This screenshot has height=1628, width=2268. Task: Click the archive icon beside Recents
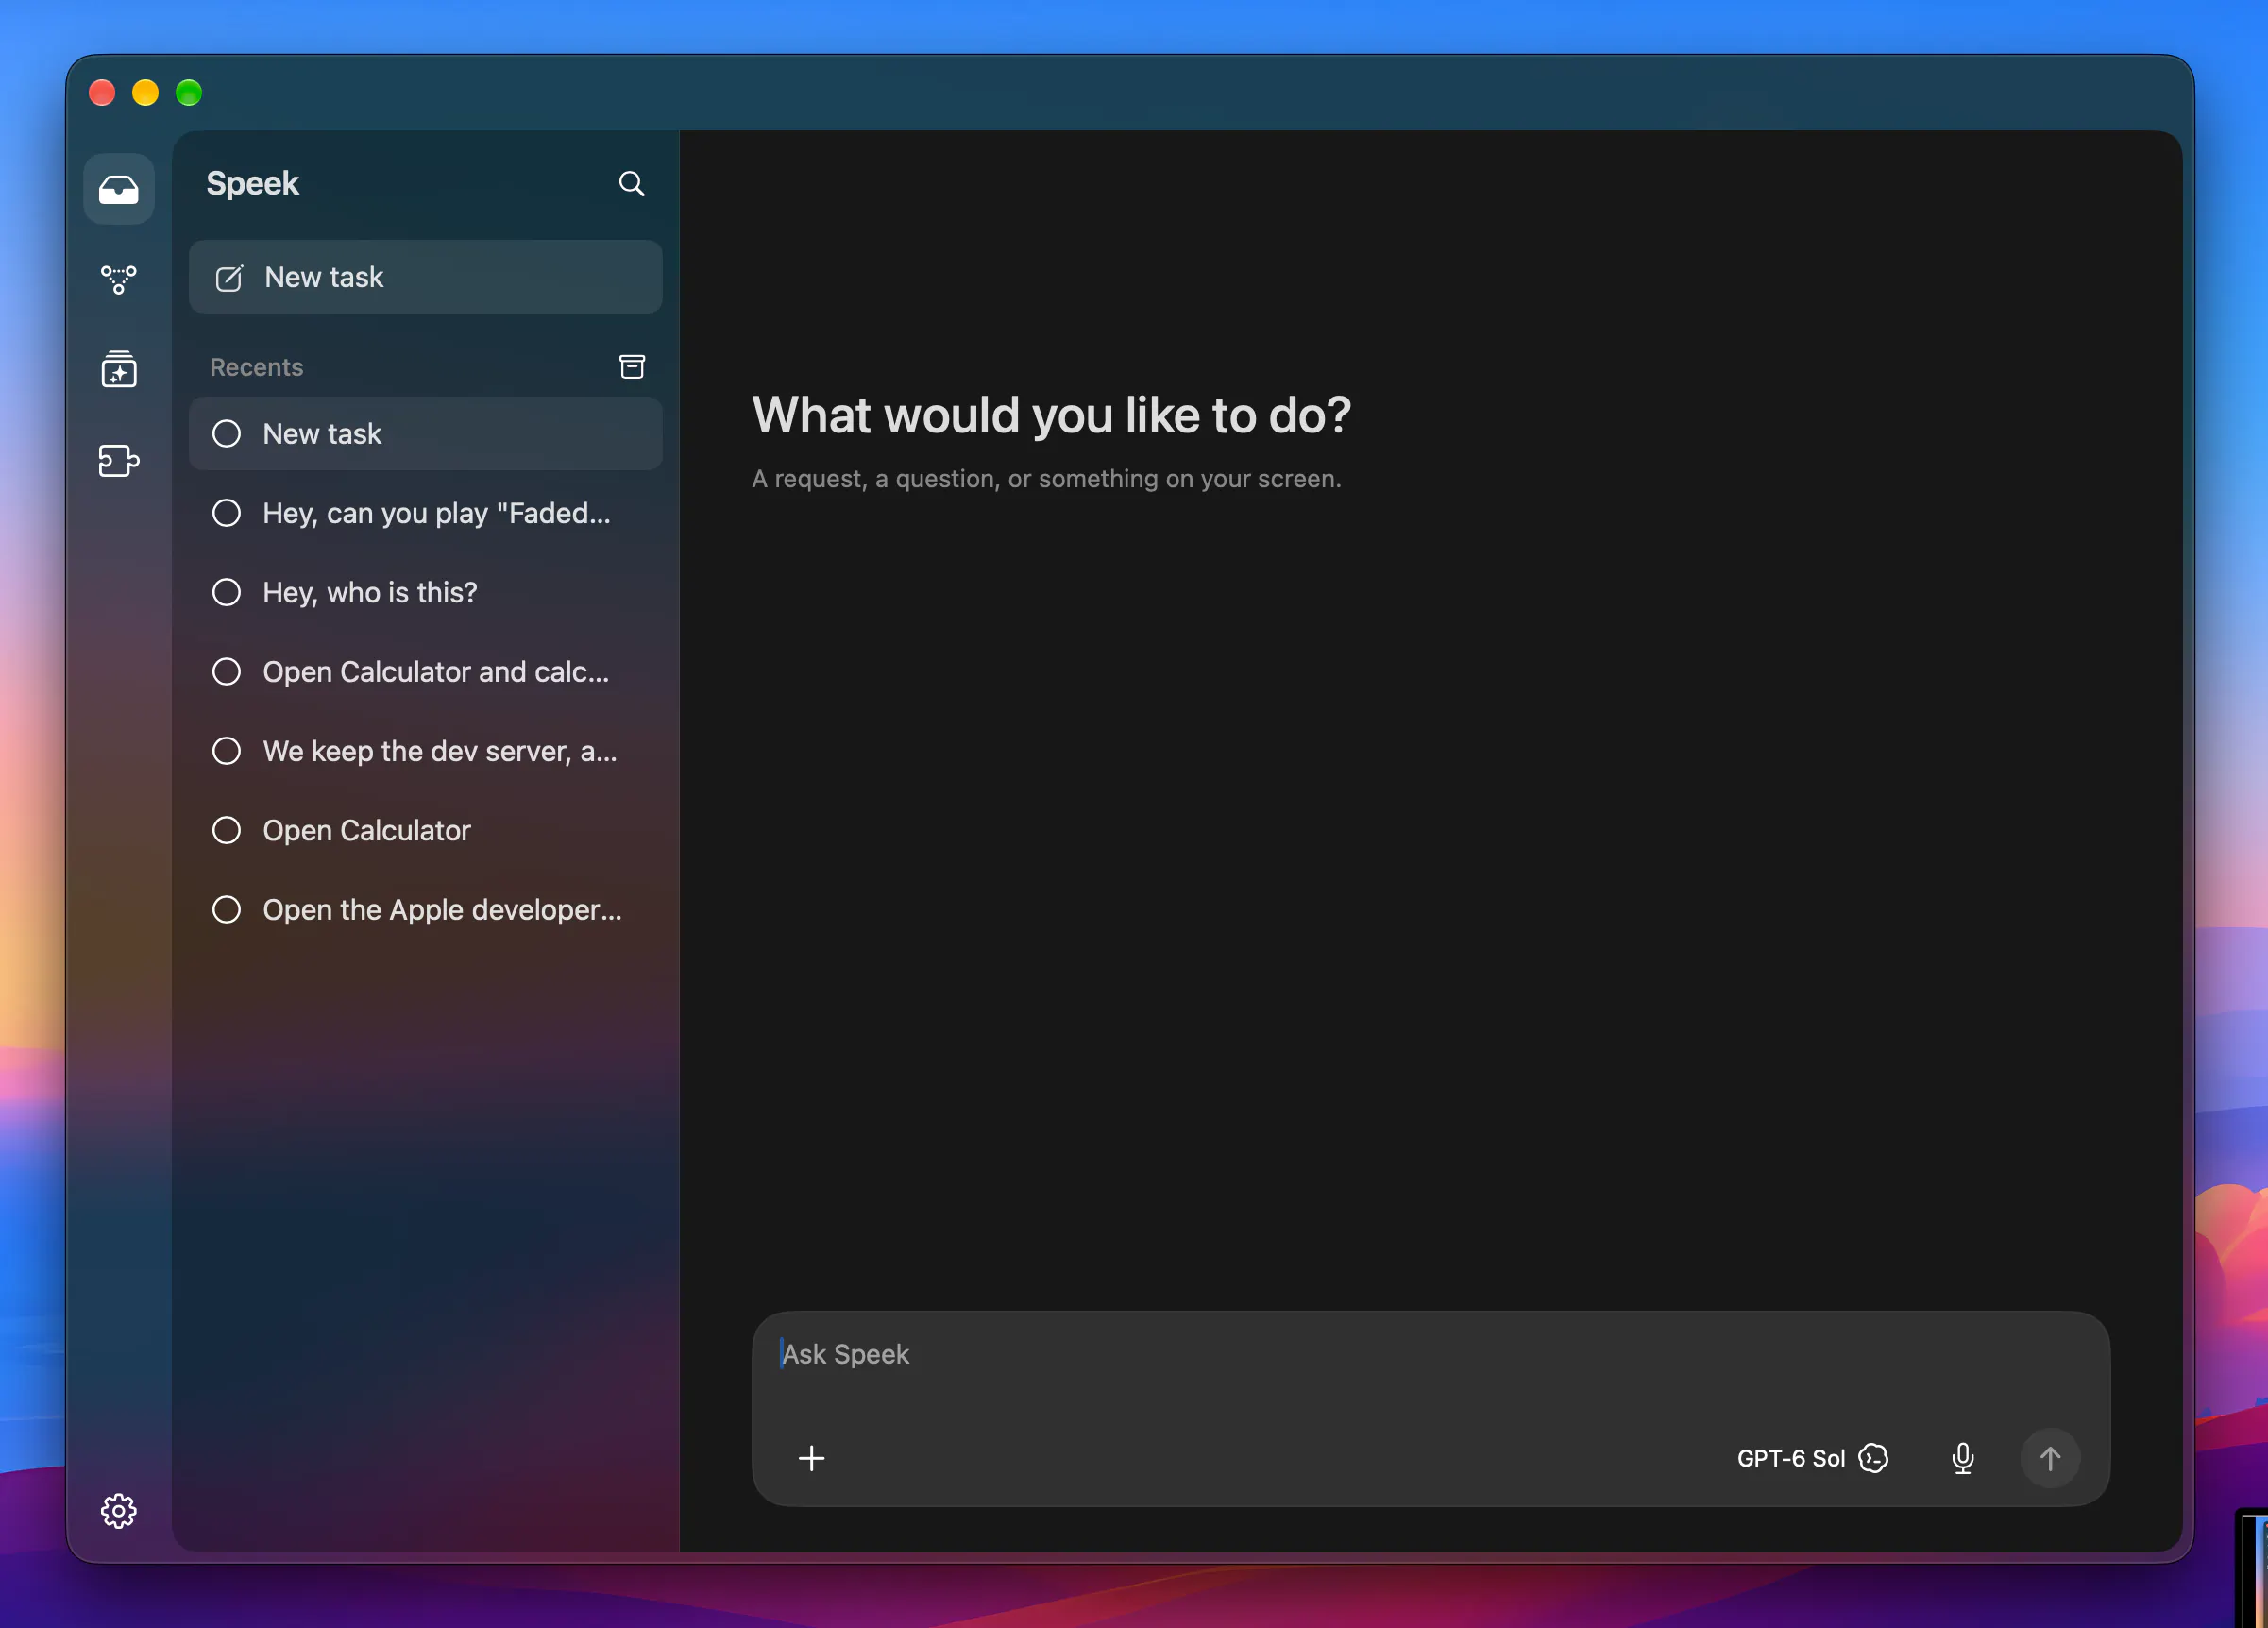632,367
